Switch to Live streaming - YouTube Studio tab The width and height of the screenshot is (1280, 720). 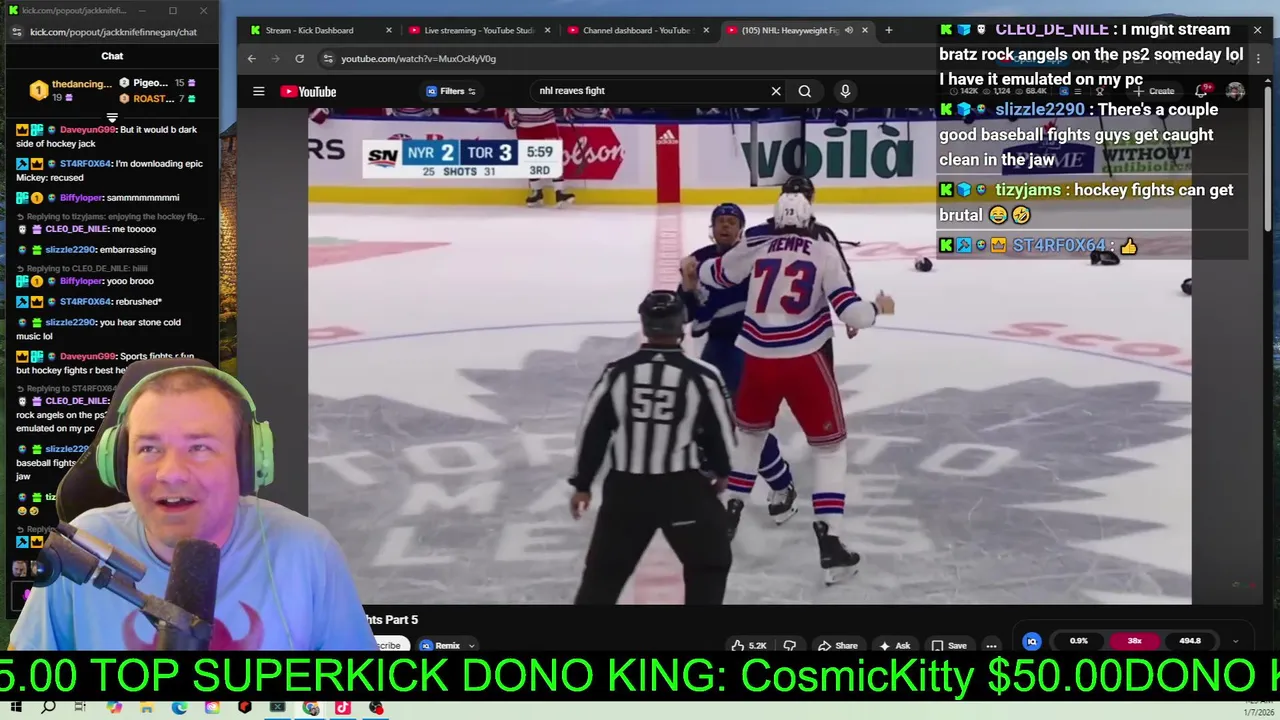point(470,30)
